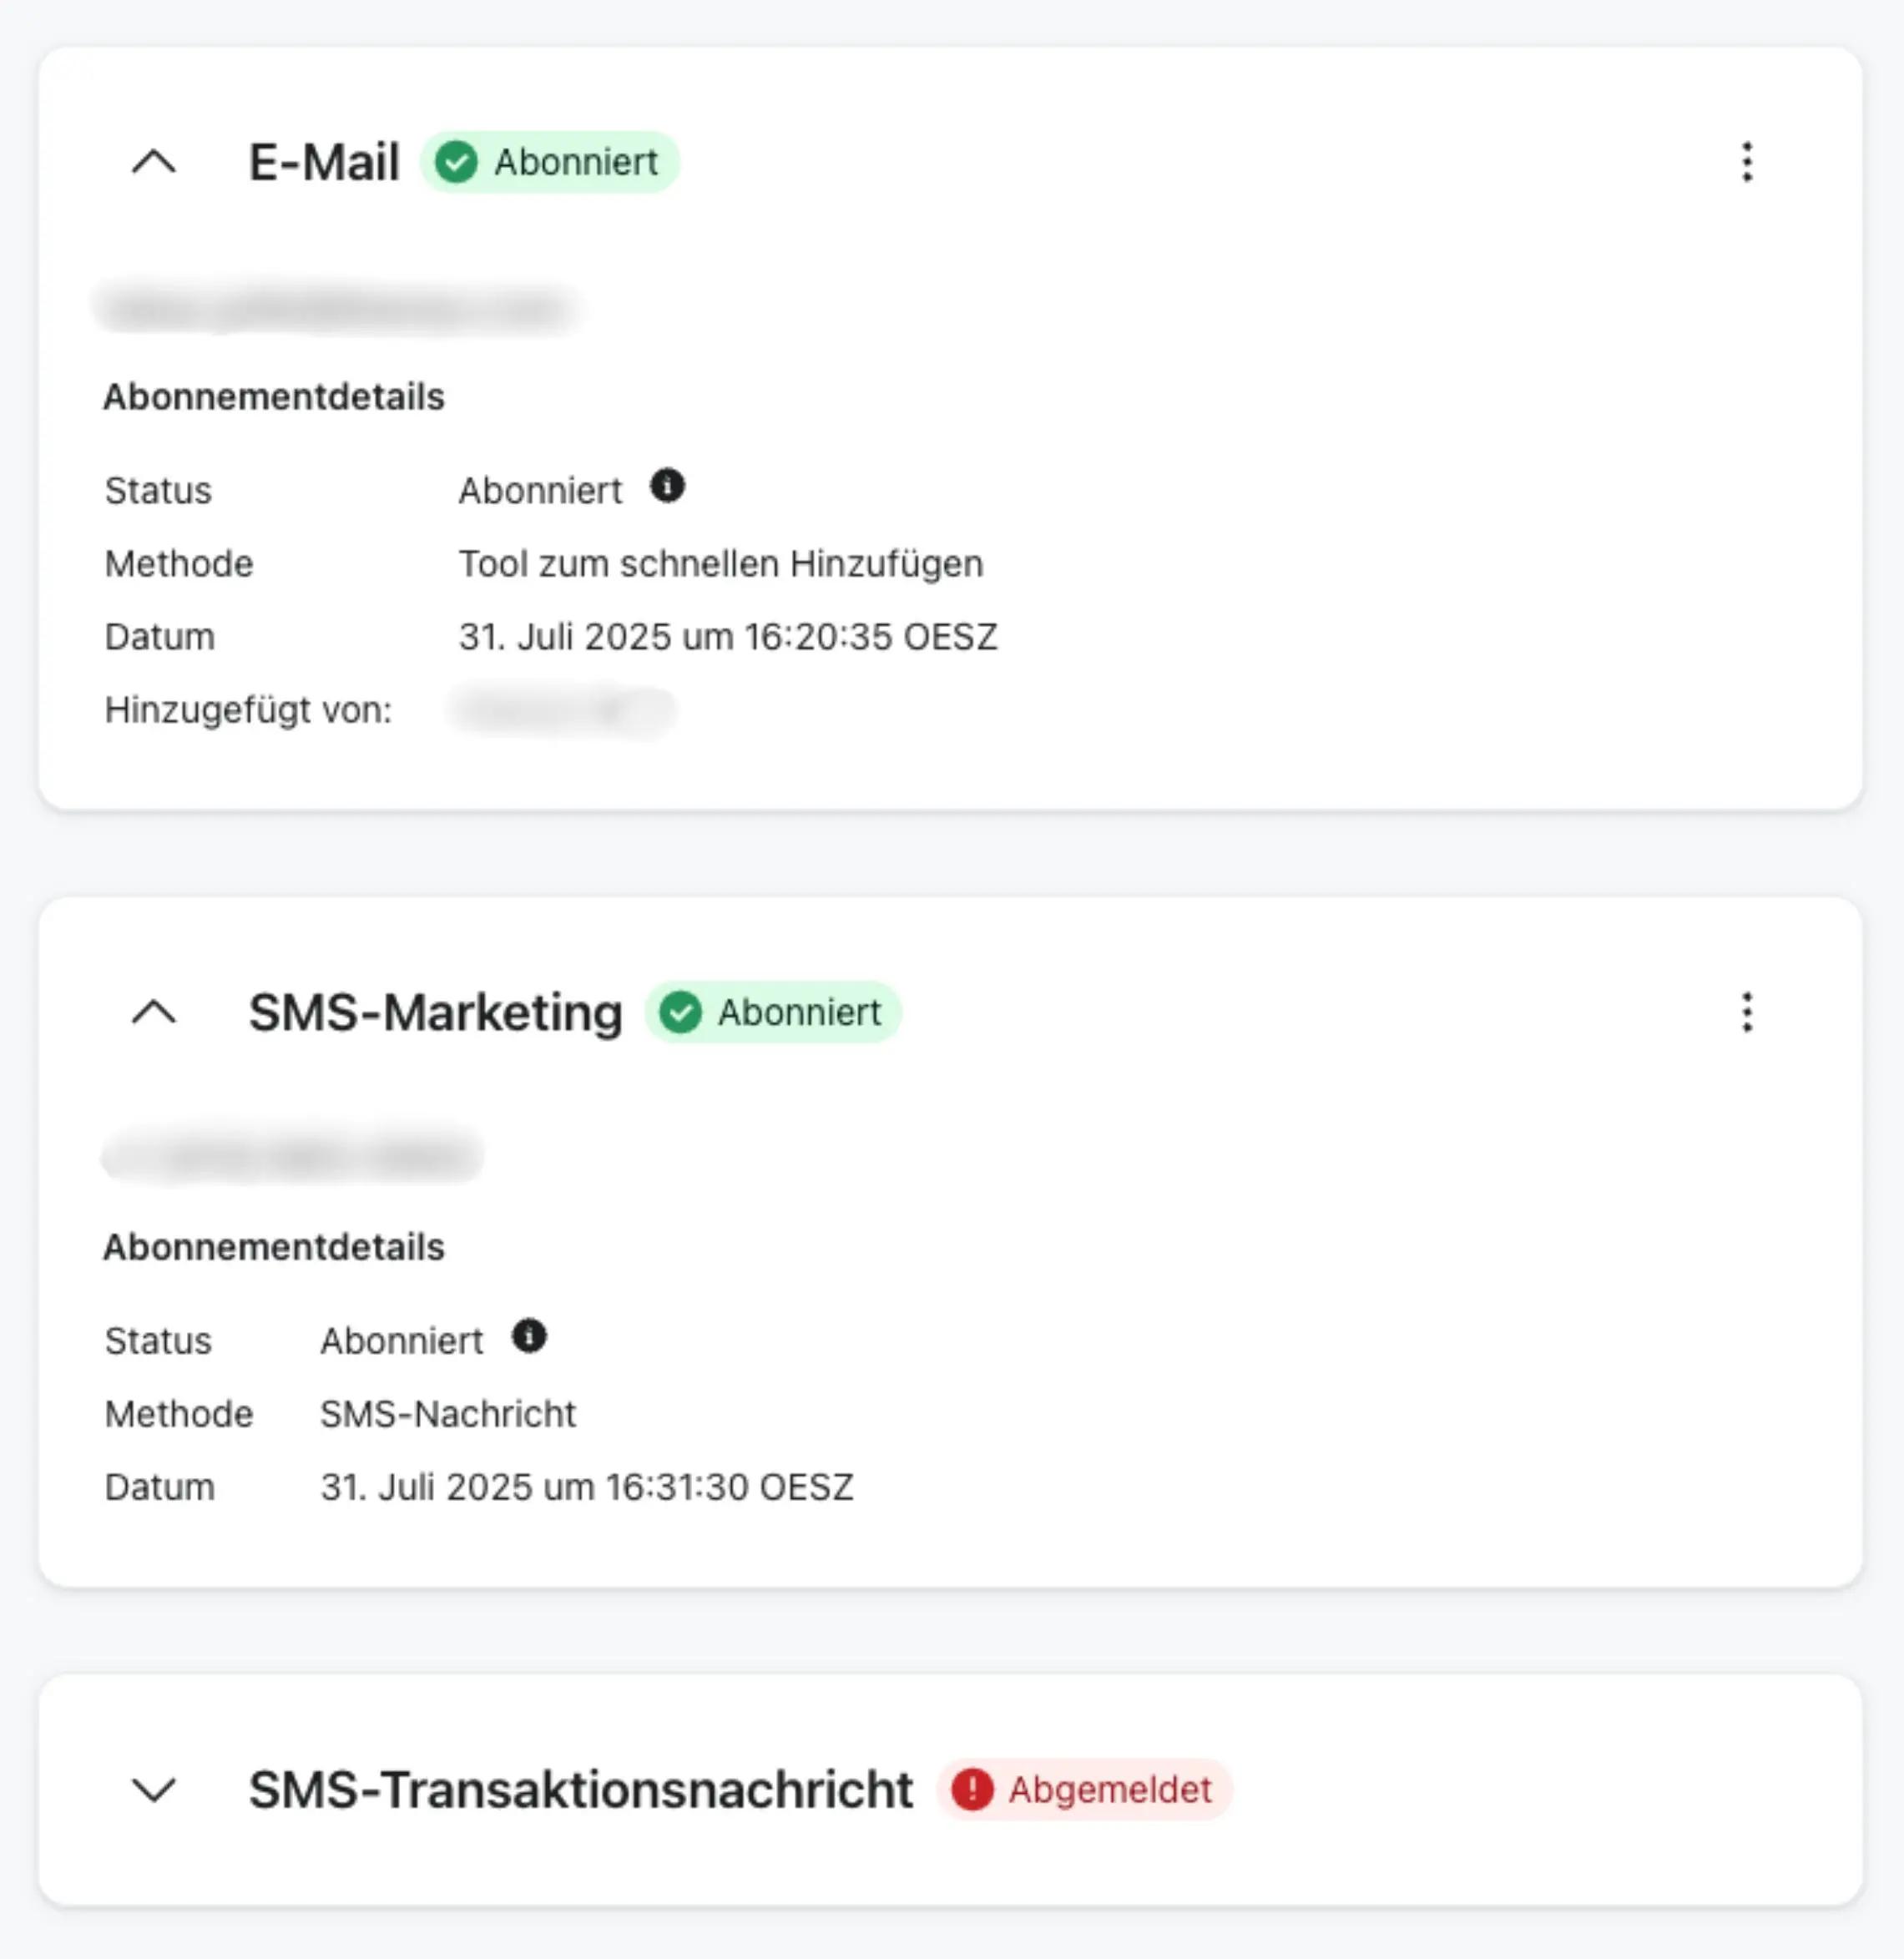Click the green checkmark in SMS-Marketing badge

tap(681, 1012)
